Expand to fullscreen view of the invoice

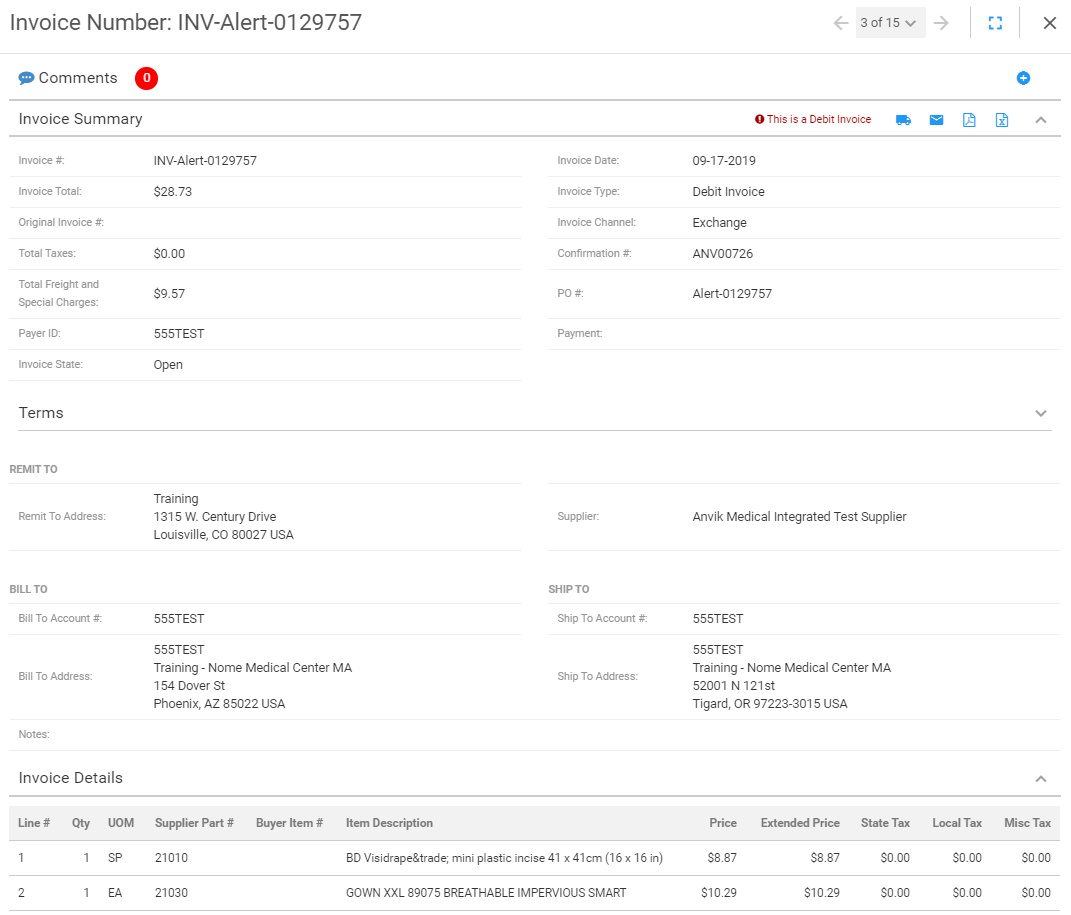[x=995, y=22]
